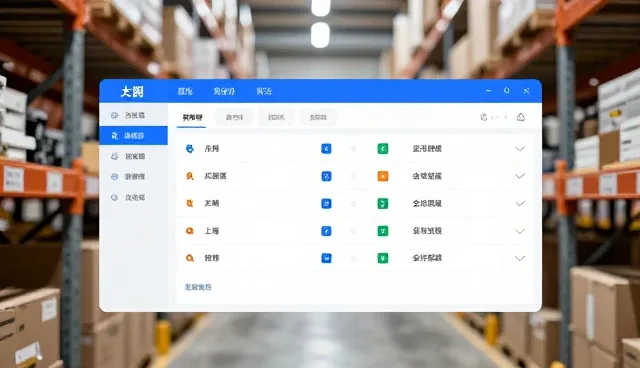This screenshot has height=368, width=640.
Task: Click the clock history icon above the list
Action: click(x=484, y=117)
